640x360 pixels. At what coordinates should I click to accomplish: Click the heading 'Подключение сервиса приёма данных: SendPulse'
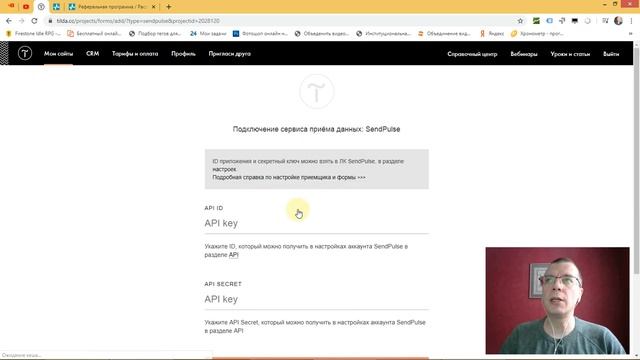click(316, 129)
